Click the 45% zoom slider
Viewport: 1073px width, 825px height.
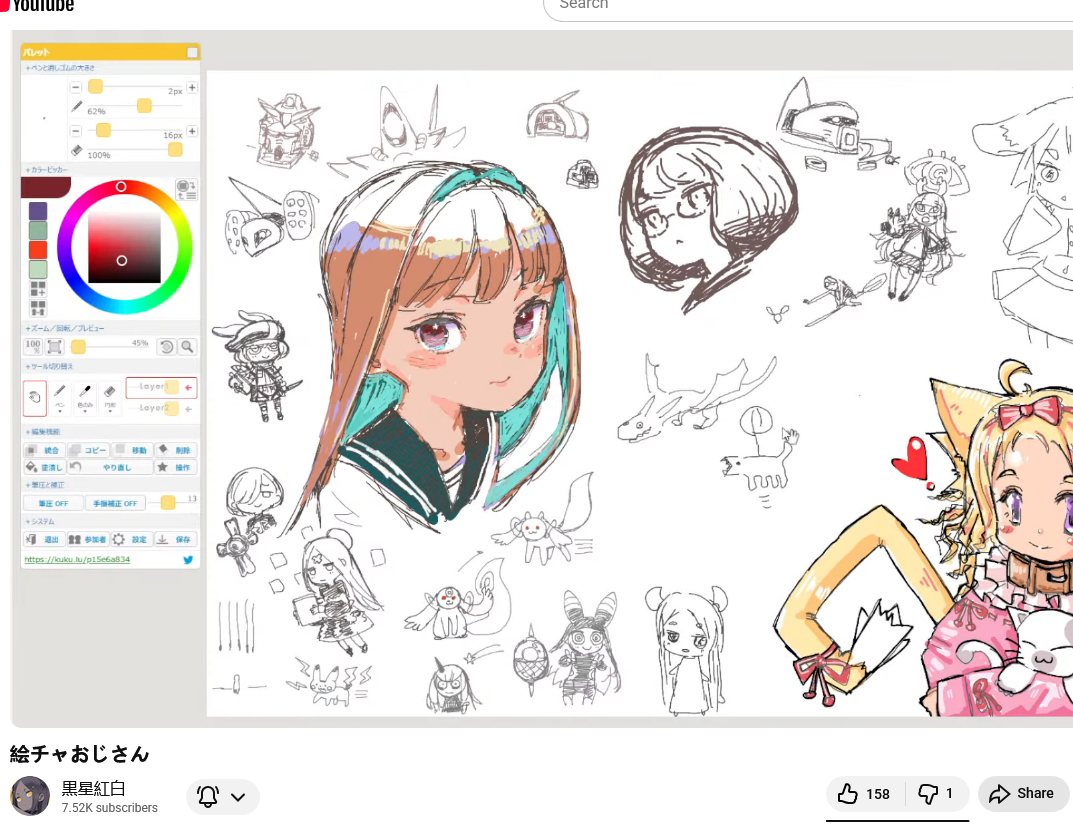tap(79, 347)
